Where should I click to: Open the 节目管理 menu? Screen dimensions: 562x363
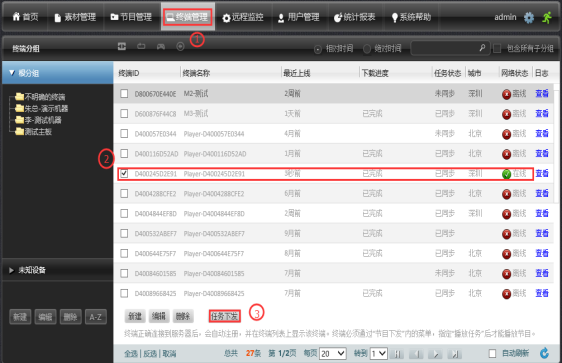tap(131, 17)
